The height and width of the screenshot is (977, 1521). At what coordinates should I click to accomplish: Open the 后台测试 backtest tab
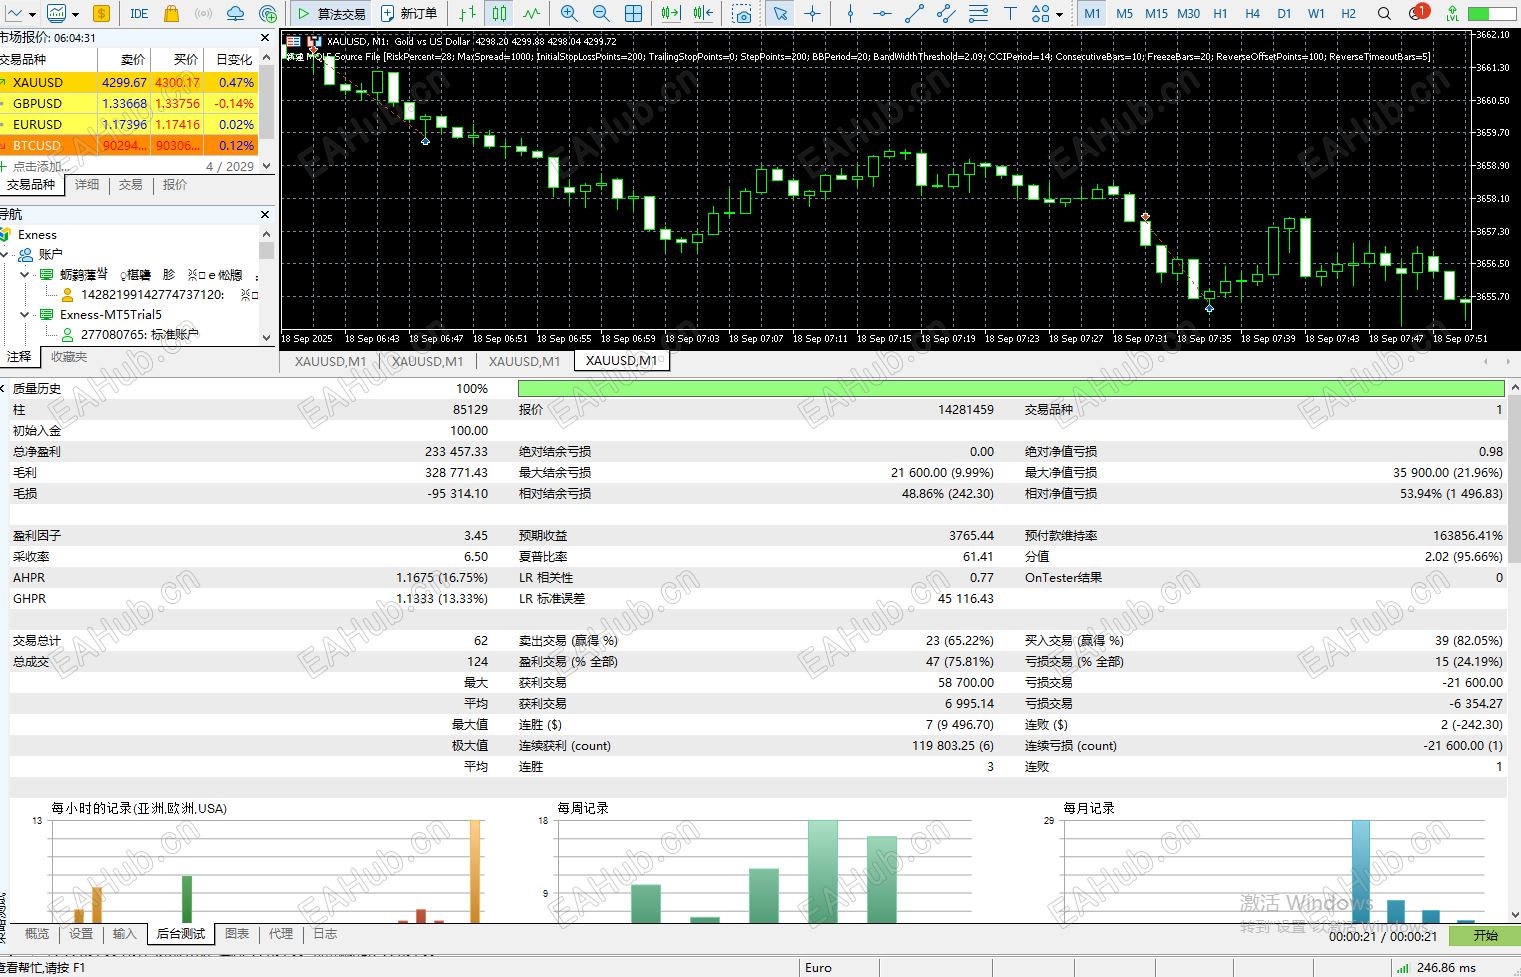(181, 934)
